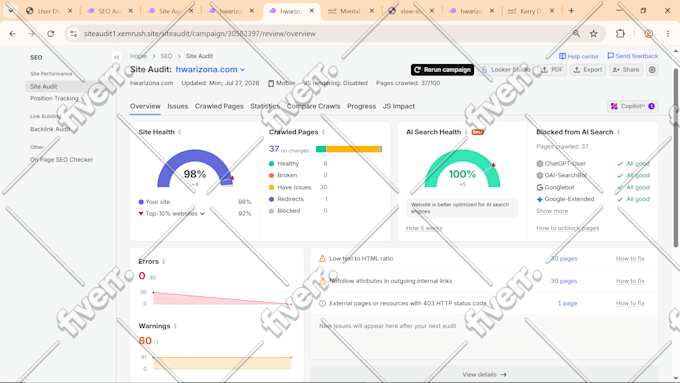Click the zoom magnifier icon in address bar

pyautogui.click(x=576, y=33)
